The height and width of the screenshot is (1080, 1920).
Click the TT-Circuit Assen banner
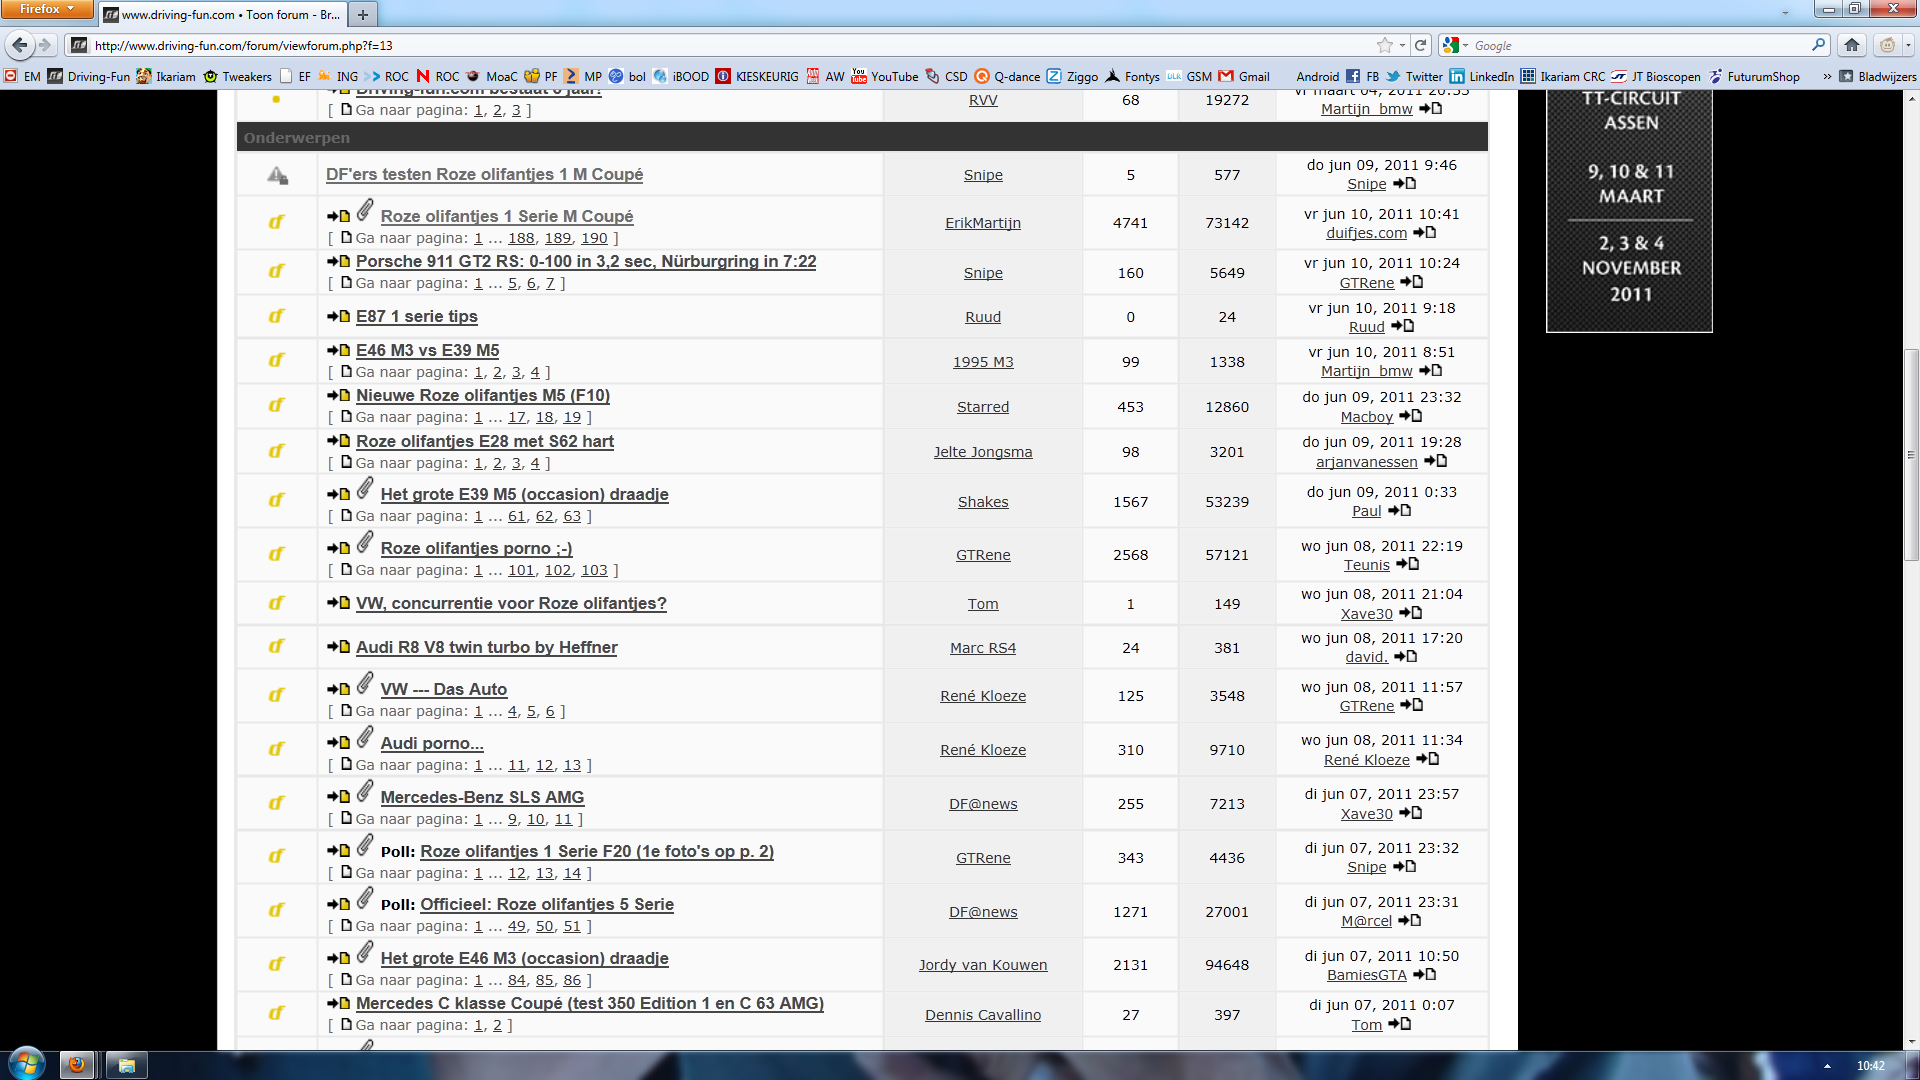tap(1629, 211)
